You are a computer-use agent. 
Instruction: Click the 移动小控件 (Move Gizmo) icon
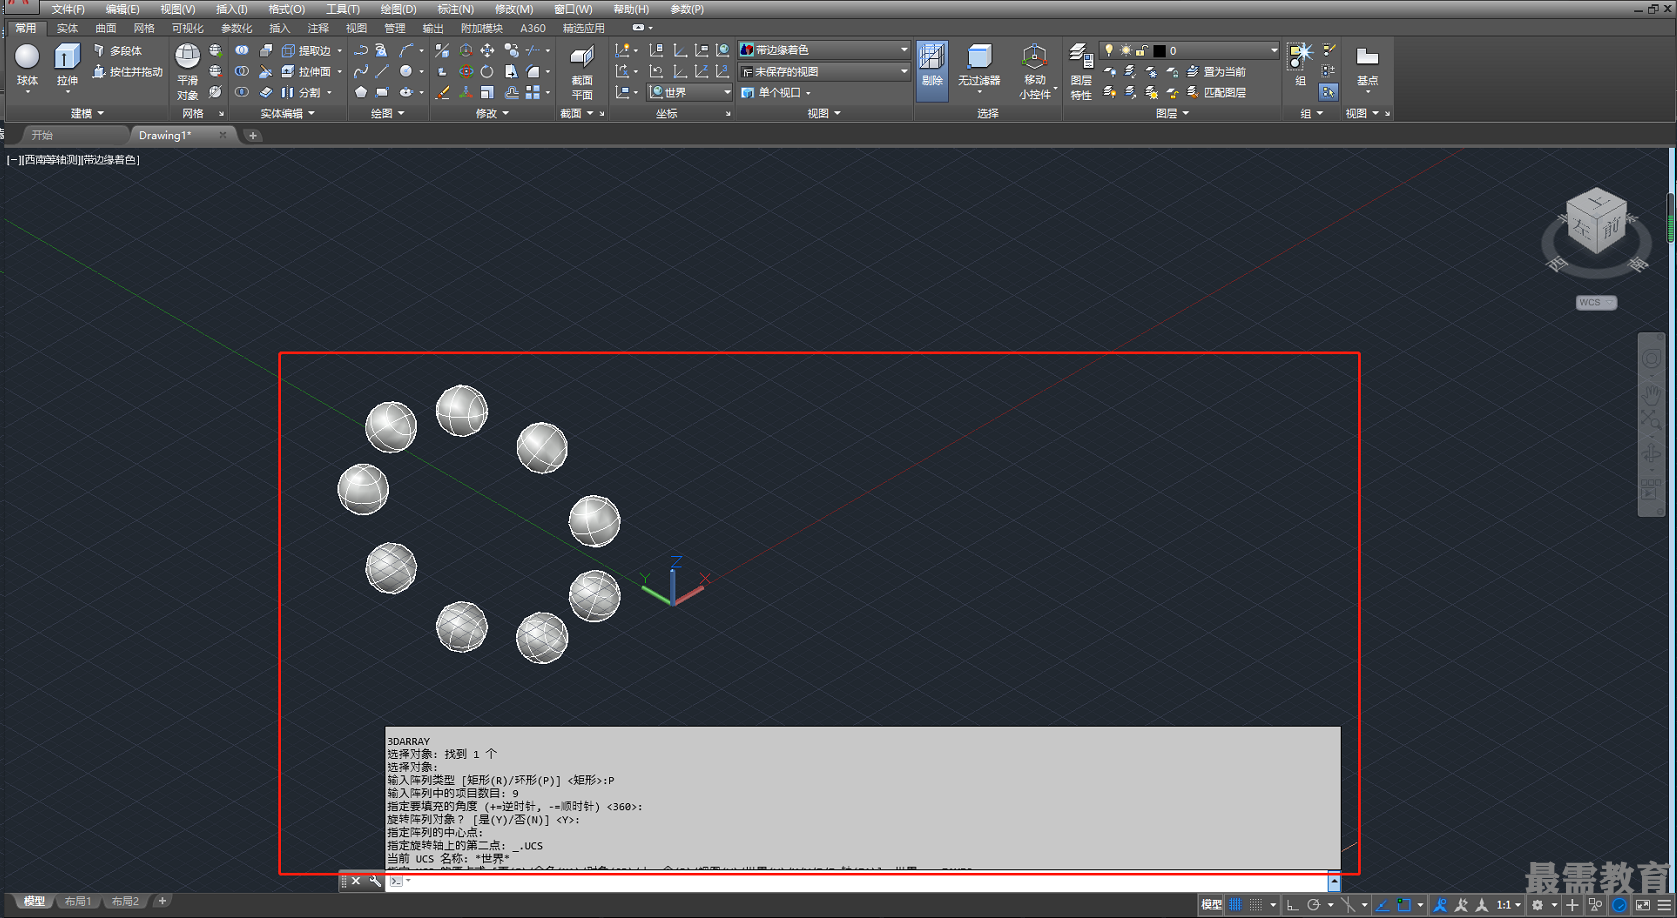coord(1035,72)
